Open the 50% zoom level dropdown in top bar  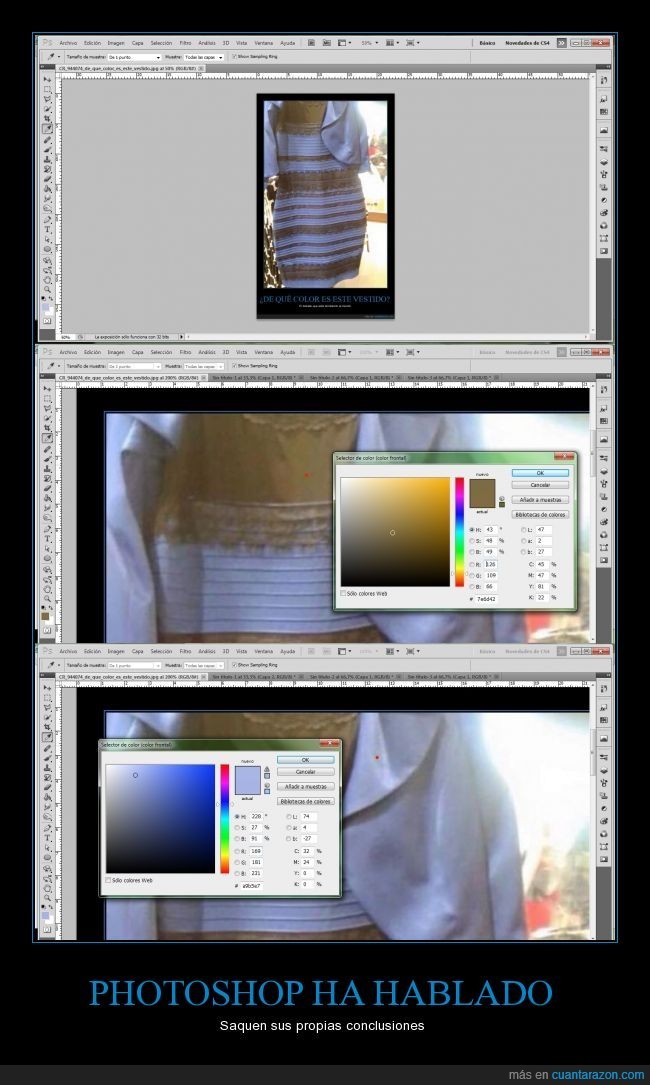(x=370, y=43)
